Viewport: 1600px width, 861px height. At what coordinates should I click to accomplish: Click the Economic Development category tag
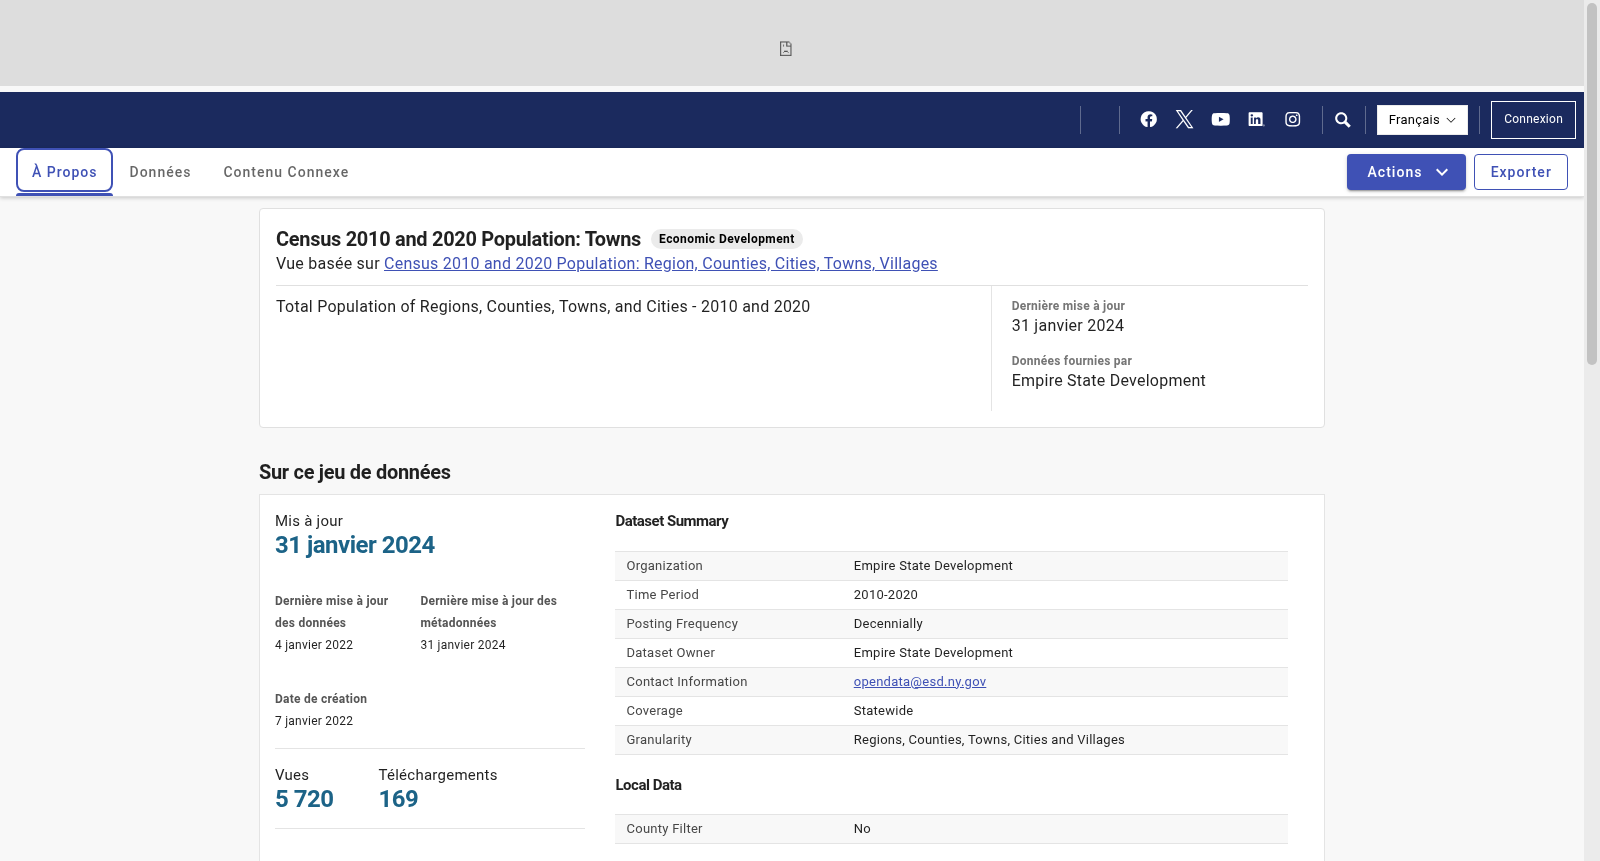point(727,239)
